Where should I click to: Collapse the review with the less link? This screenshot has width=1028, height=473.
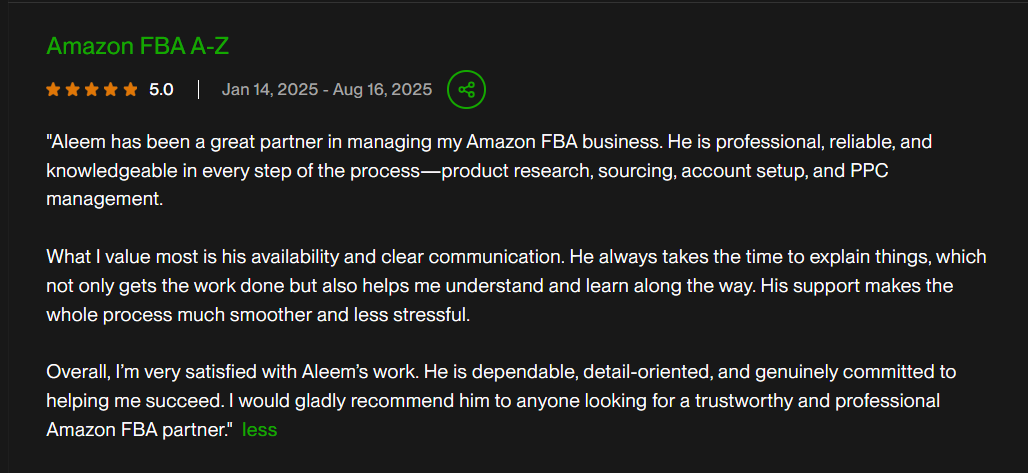[x=259, y=429]
